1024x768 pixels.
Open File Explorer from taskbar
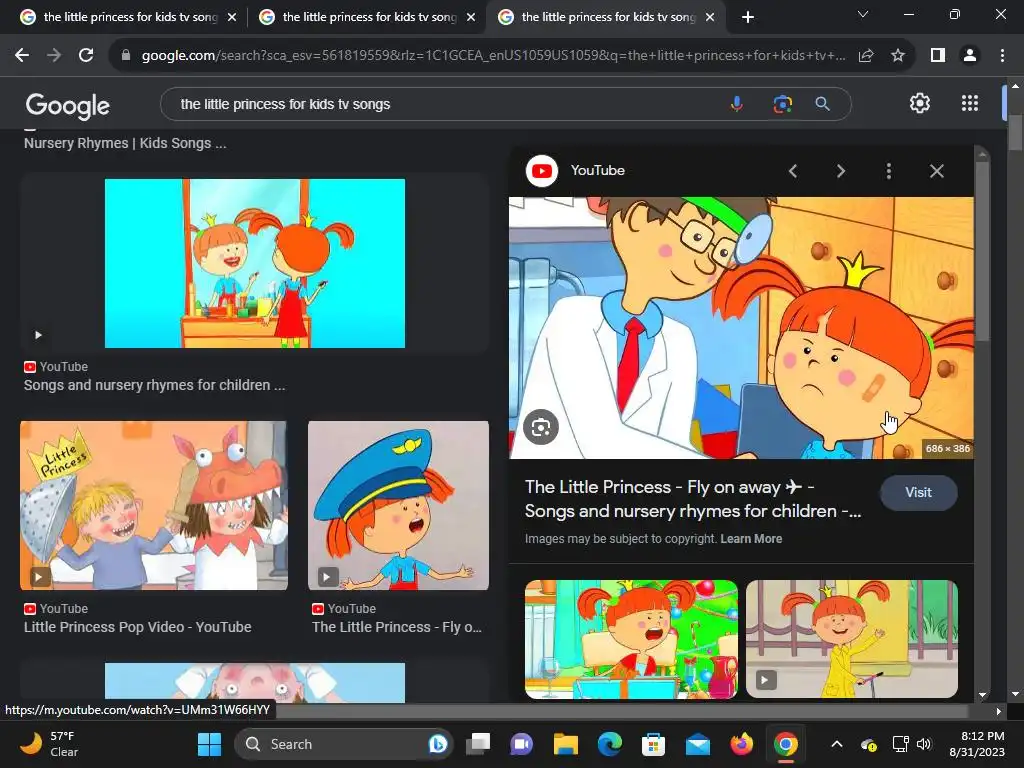566,744
